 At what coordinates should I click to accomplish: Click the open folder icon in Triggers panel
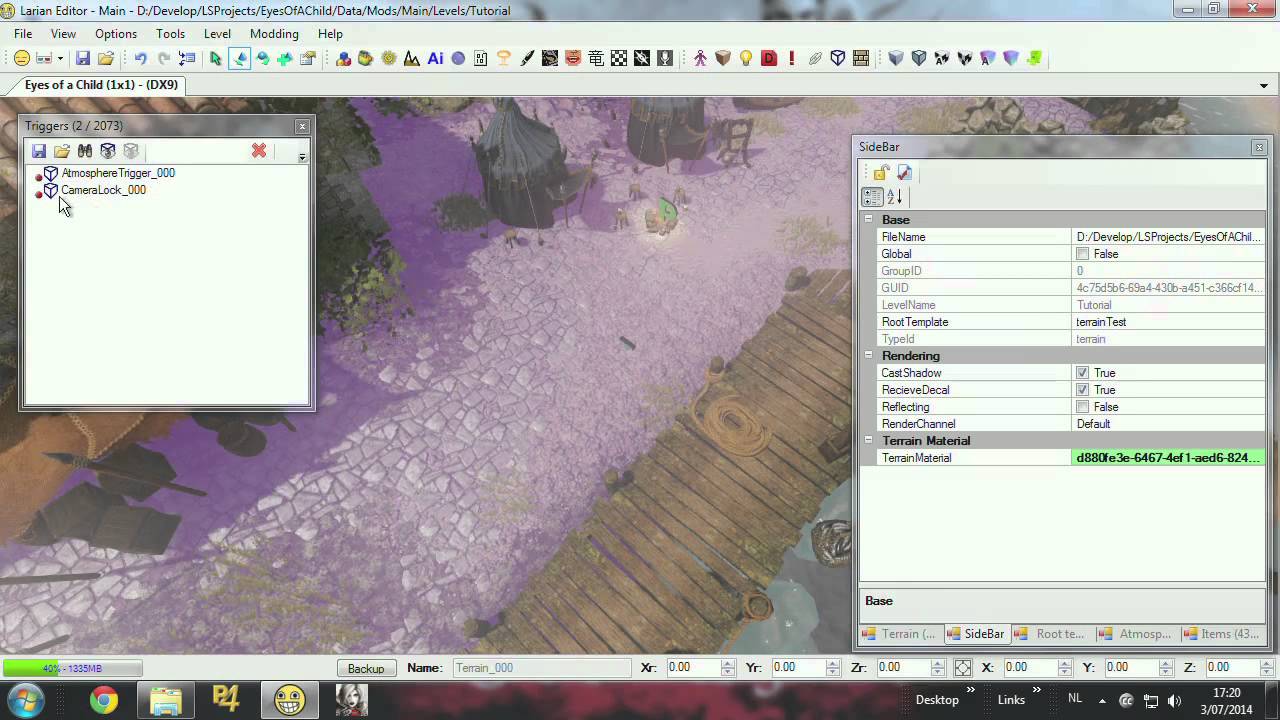click(62, 151)
